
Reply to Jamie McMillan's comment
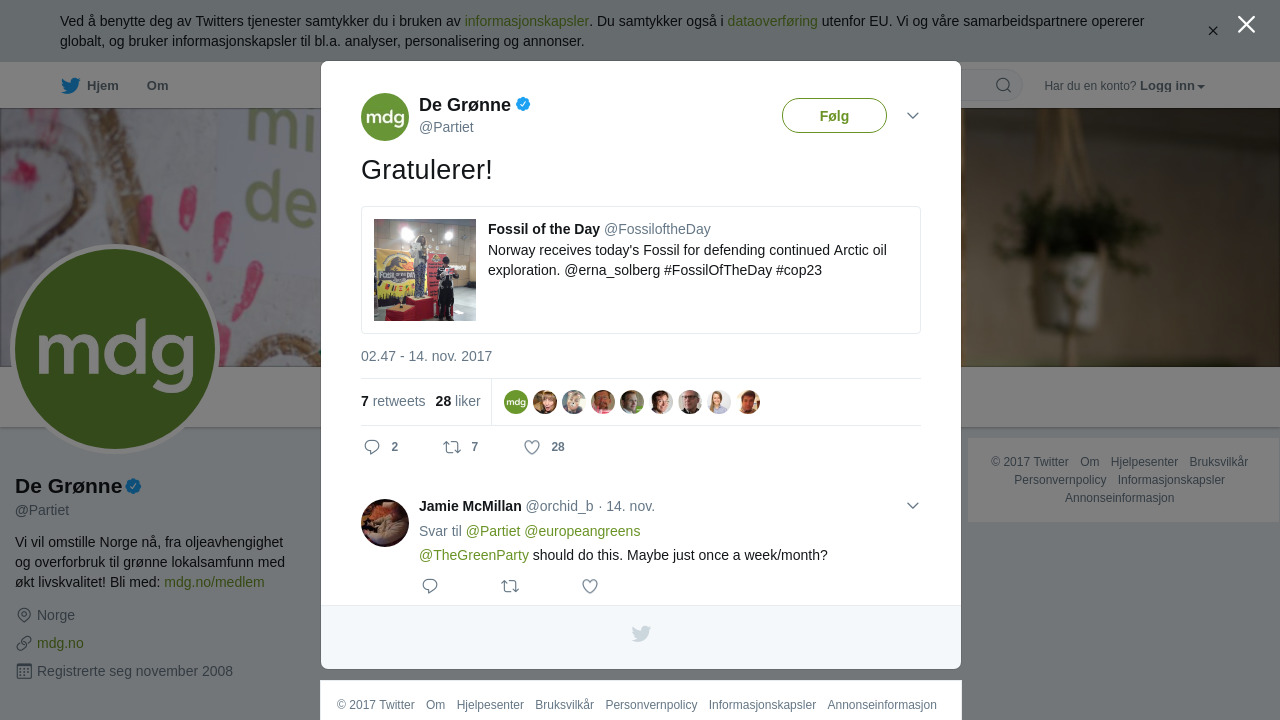pyautogui.click(x=430, y=586)
